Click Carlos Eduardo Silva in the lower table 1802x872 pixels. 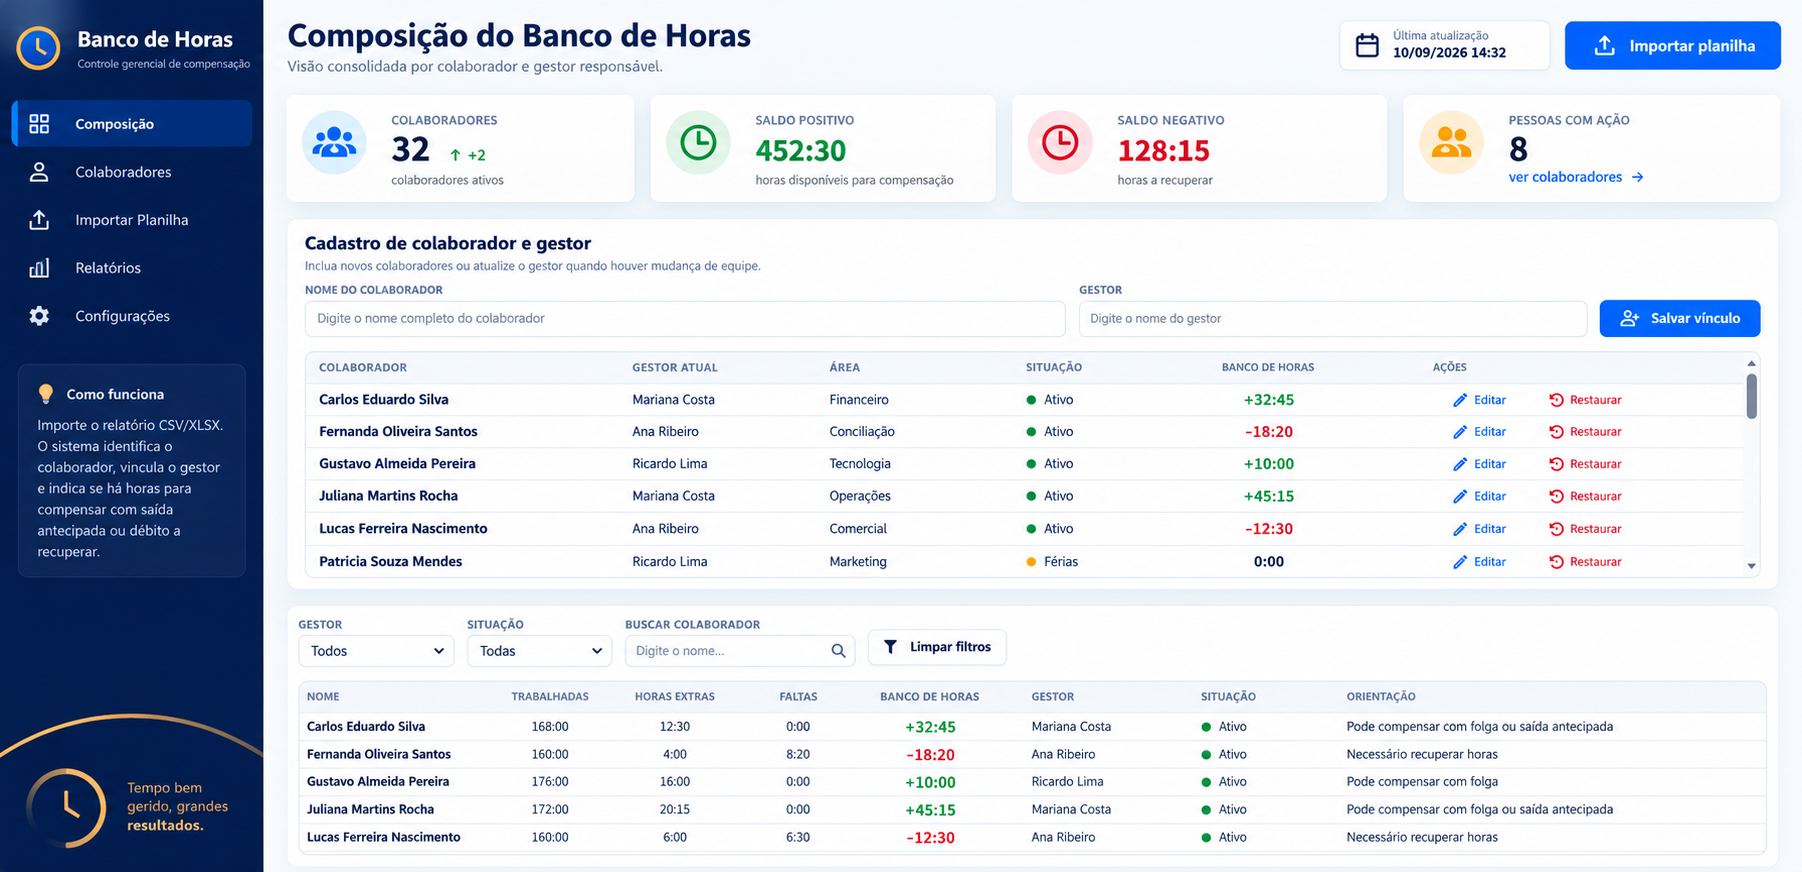click(366, 727)
